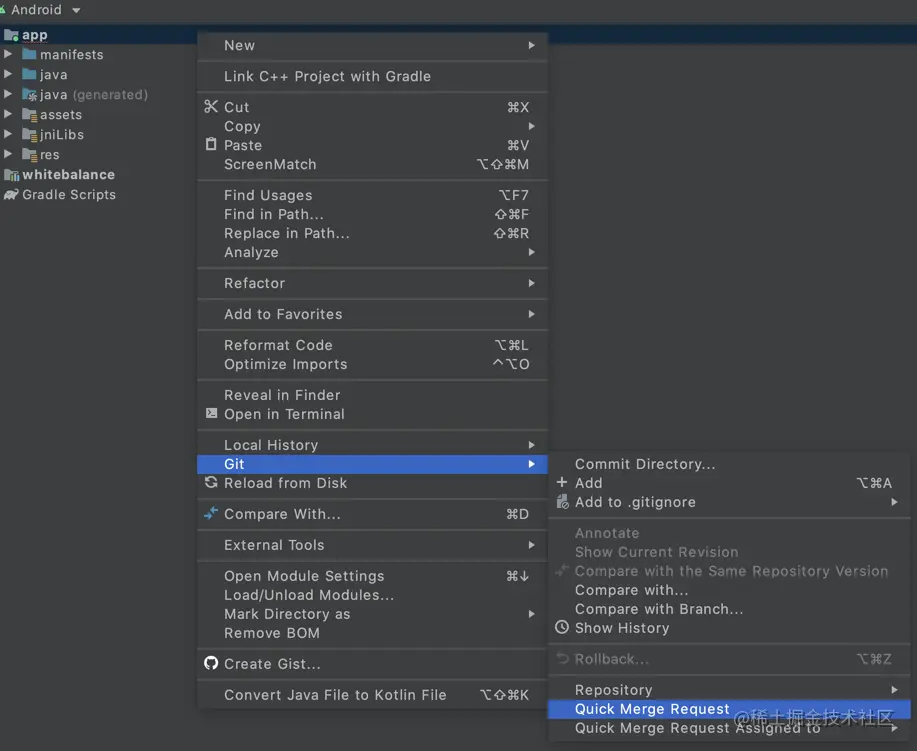Screen dimensions: 917x751
Task: Click the plus icon beside Add
Action: (562, 482)
